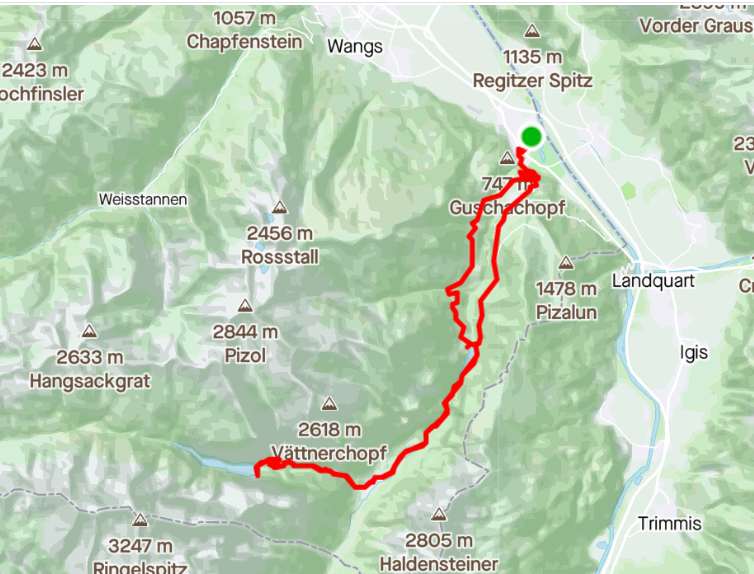Select the Trimmis town label

tap(669, 523)
